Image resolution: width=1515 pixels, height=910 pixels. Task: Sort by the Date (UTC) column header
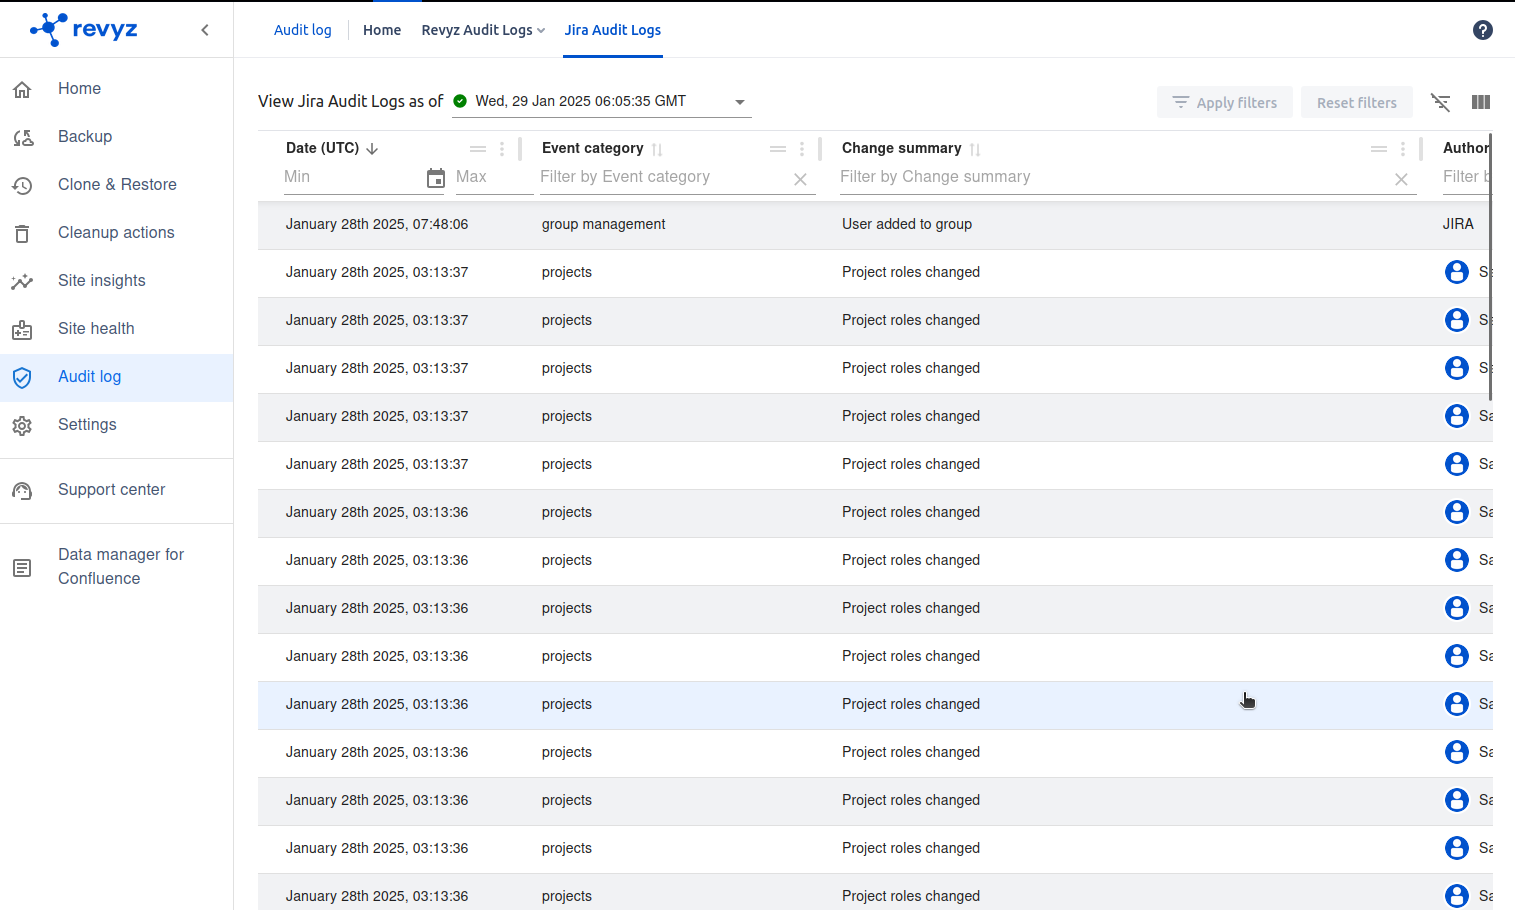[322, 148]
